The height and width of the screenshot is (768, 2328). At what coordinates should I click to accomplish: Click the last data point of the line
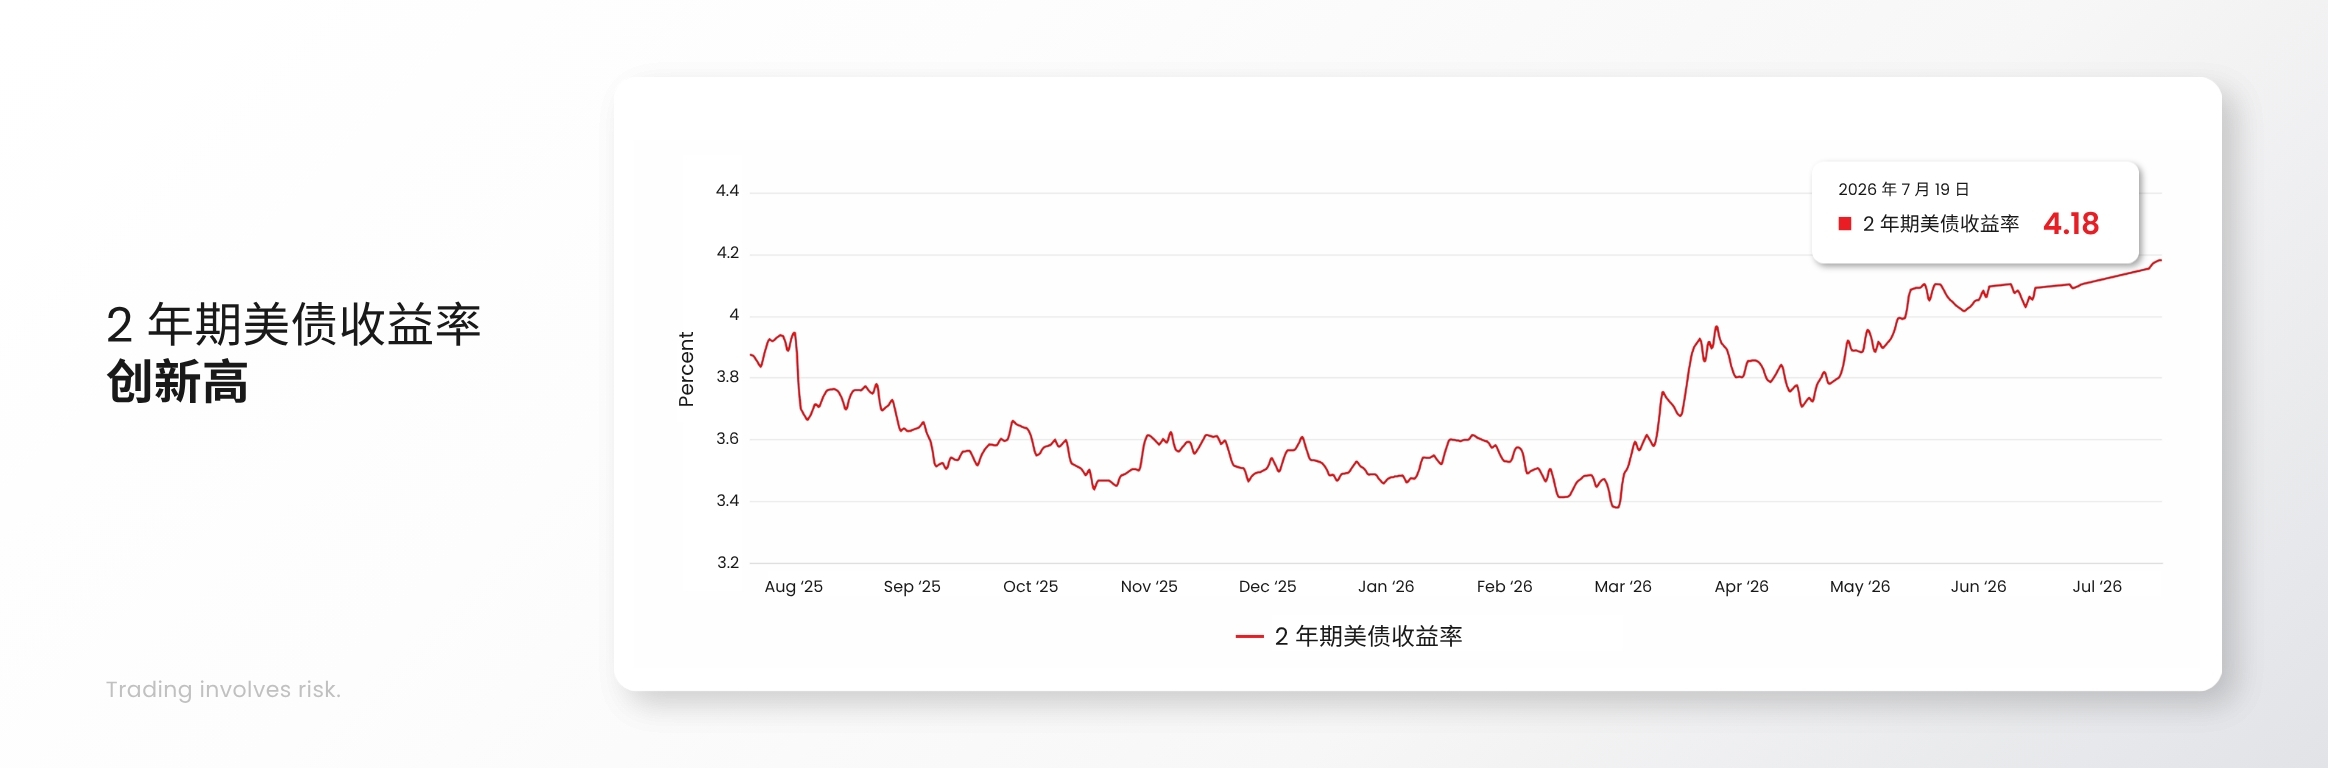(2161, 260)
